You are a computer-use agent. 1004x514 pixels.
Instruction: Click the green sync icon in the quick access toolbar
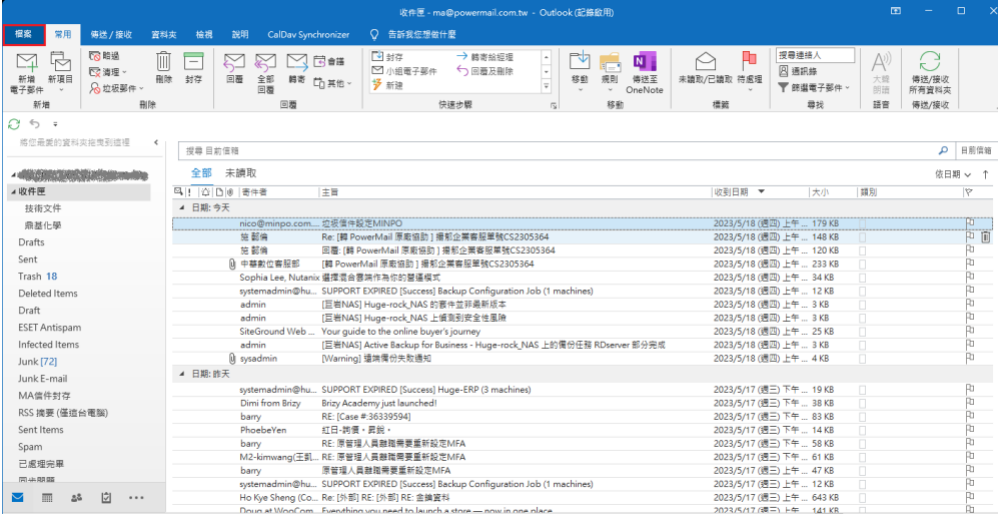point(14,124)
